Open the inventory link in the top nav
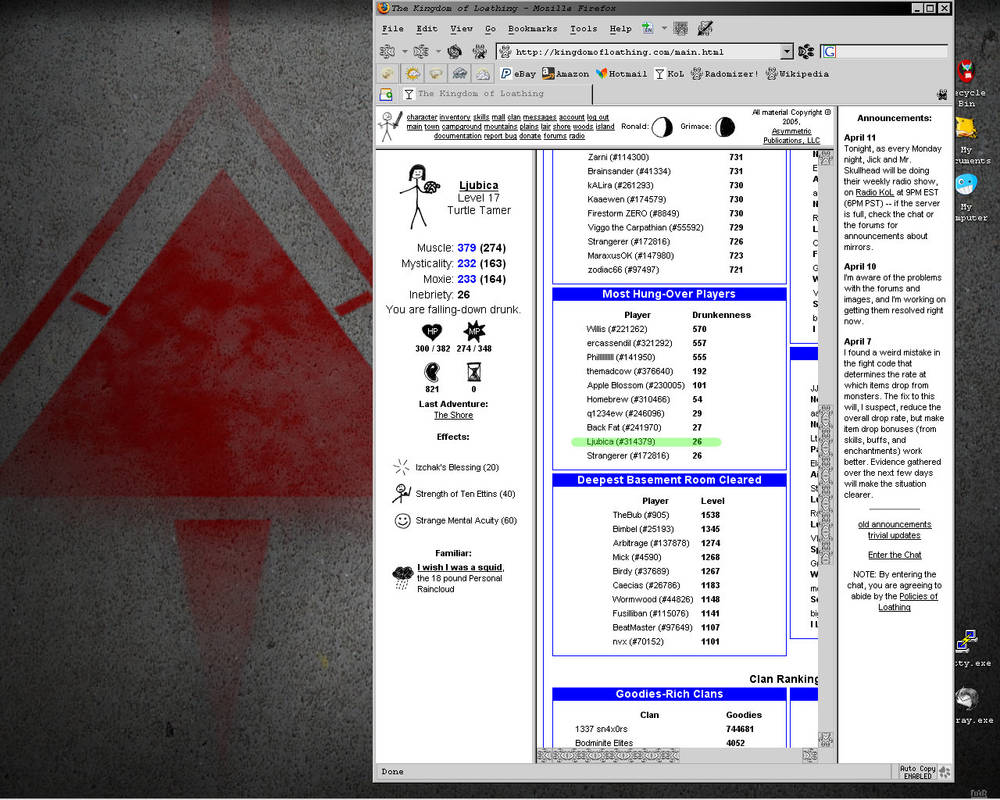 [455, 117]
